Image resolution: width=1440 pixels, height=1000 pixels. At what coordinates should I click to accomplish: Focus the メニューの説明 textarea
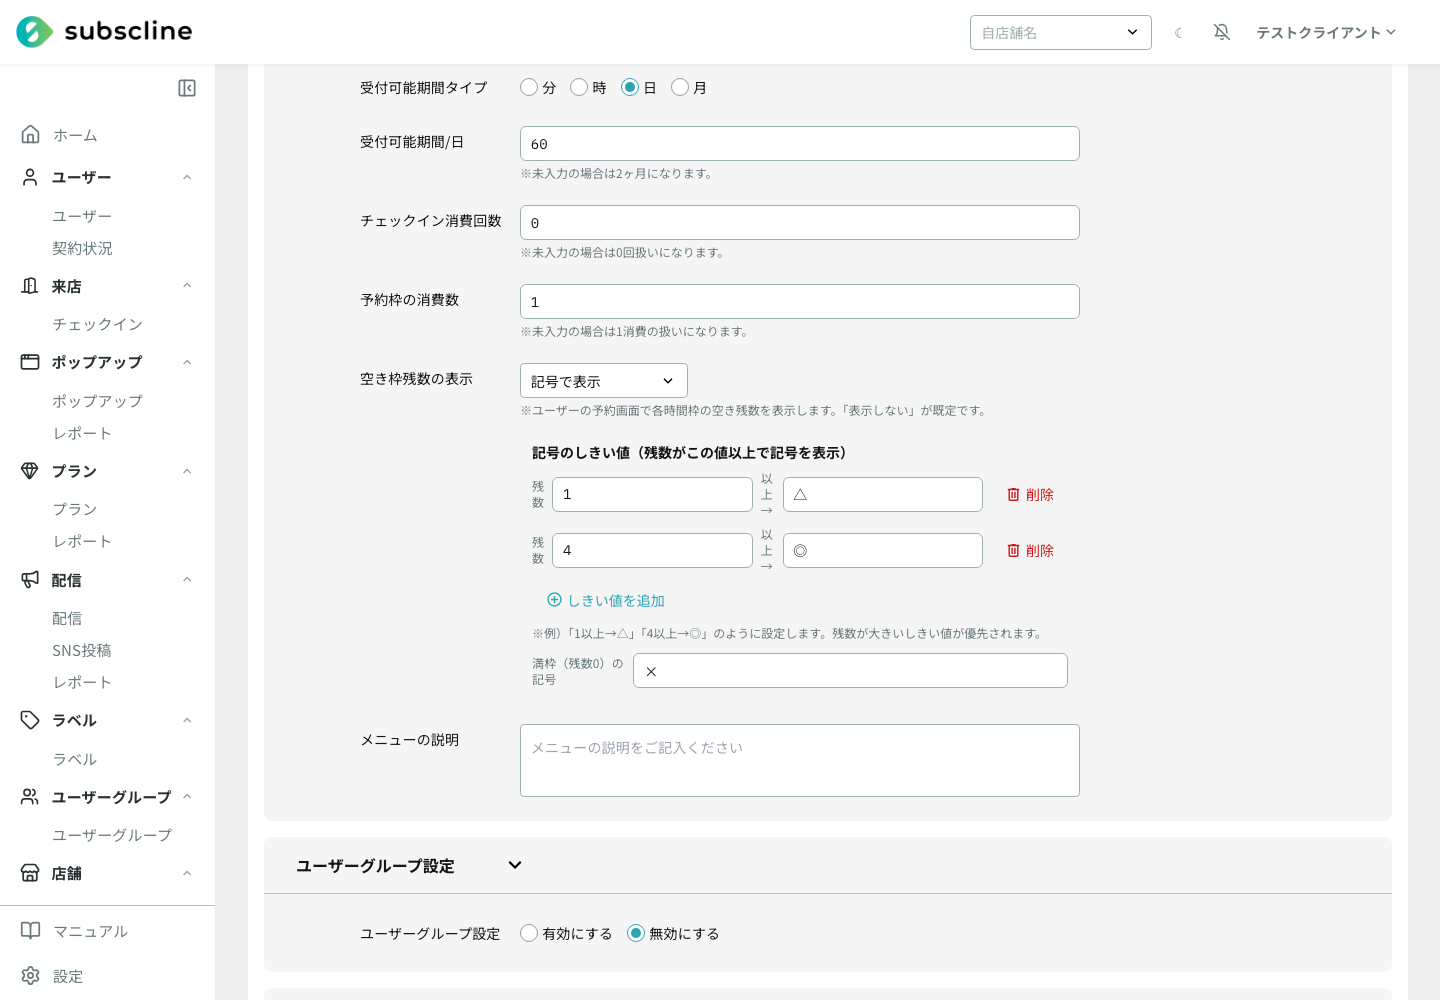pyautogui.click(x=800, y=760)
